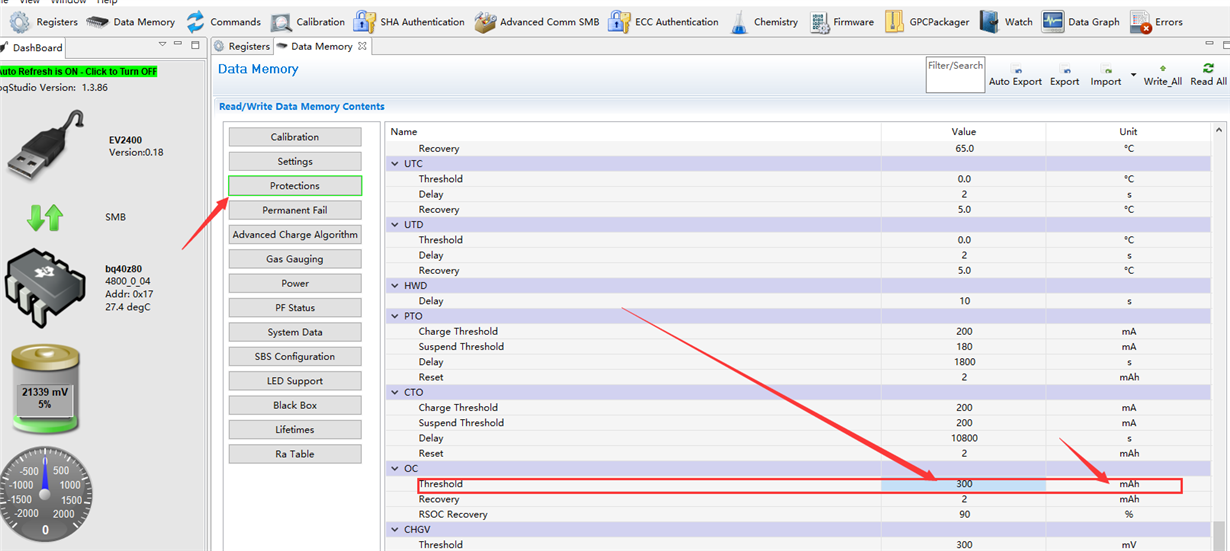Click the Read All refresh icon
Viewport: 1230px width, 551px height.
pos(1208,68)
